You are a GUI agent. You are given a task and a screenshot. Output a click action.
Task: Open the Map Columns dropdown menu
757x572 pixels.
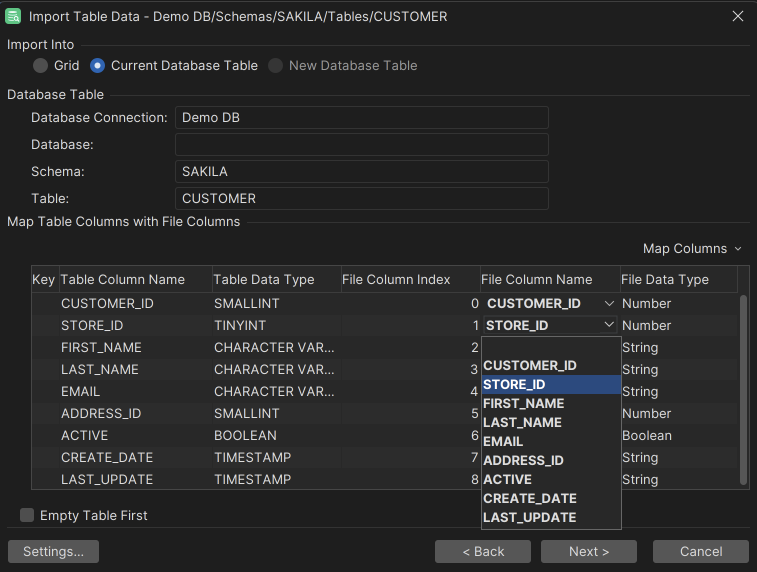pyautogui.click(x=692, y=248)
